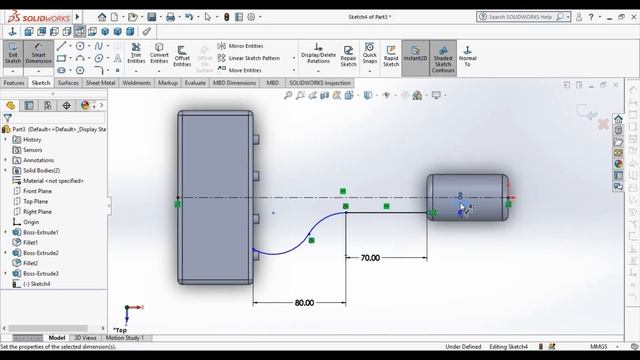Select the Straight Slot tool
The height and width of the screenshot is (360, 640).
coord(61,70)
